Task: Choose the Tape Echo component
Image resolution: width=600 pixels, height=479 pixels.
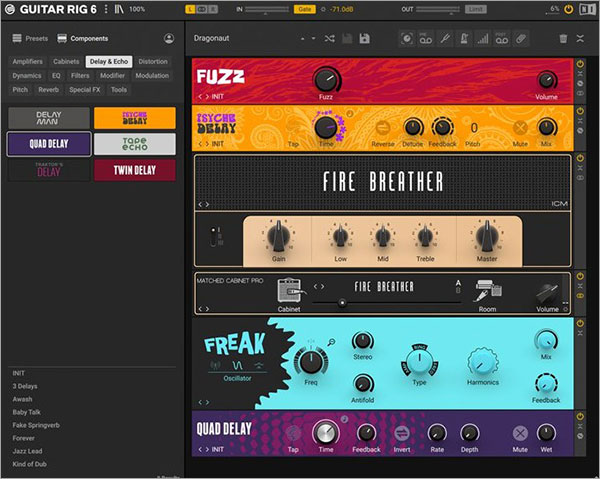Action: pos(135,144)
